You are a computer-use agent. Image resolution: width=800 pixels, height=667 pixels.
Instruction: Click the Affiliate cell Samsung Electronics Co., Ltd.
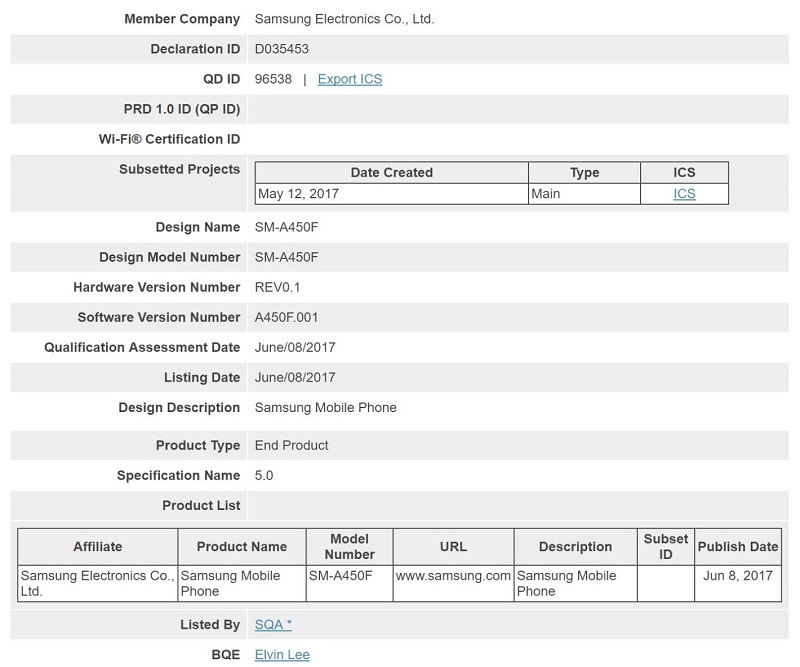pos(97,583)
